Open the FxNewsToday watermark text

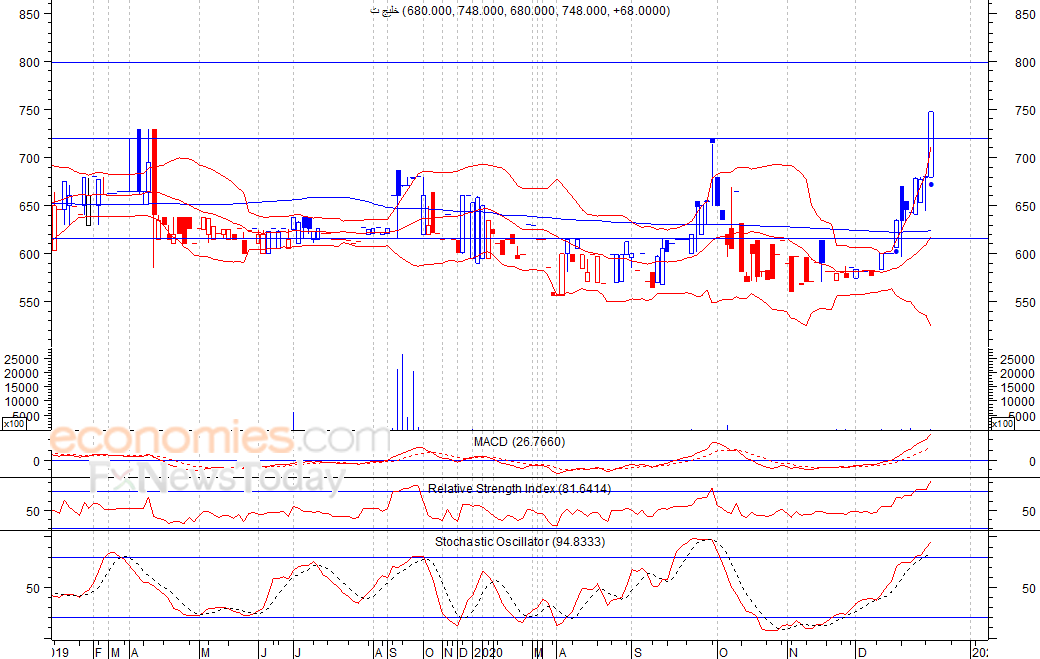(217, 479)
